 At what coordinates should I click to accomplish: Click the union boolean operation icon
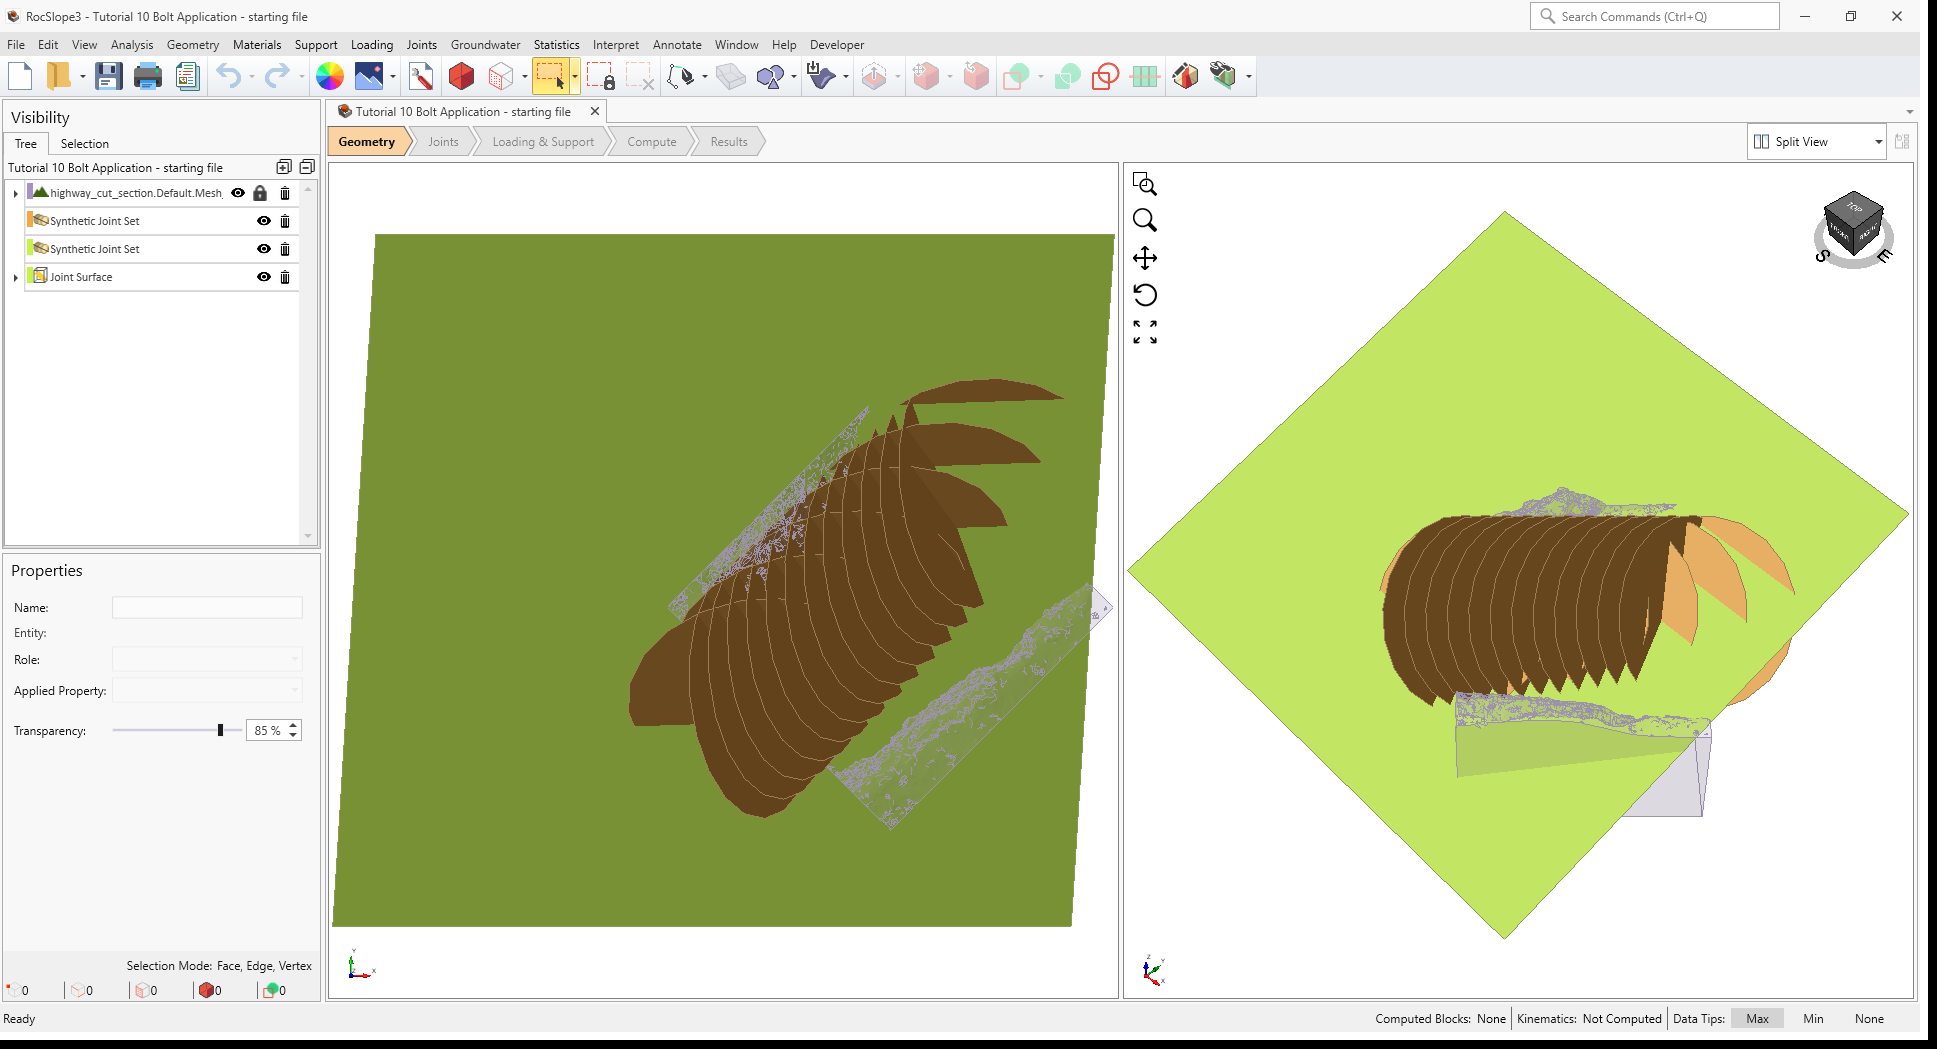(1016, 76)
